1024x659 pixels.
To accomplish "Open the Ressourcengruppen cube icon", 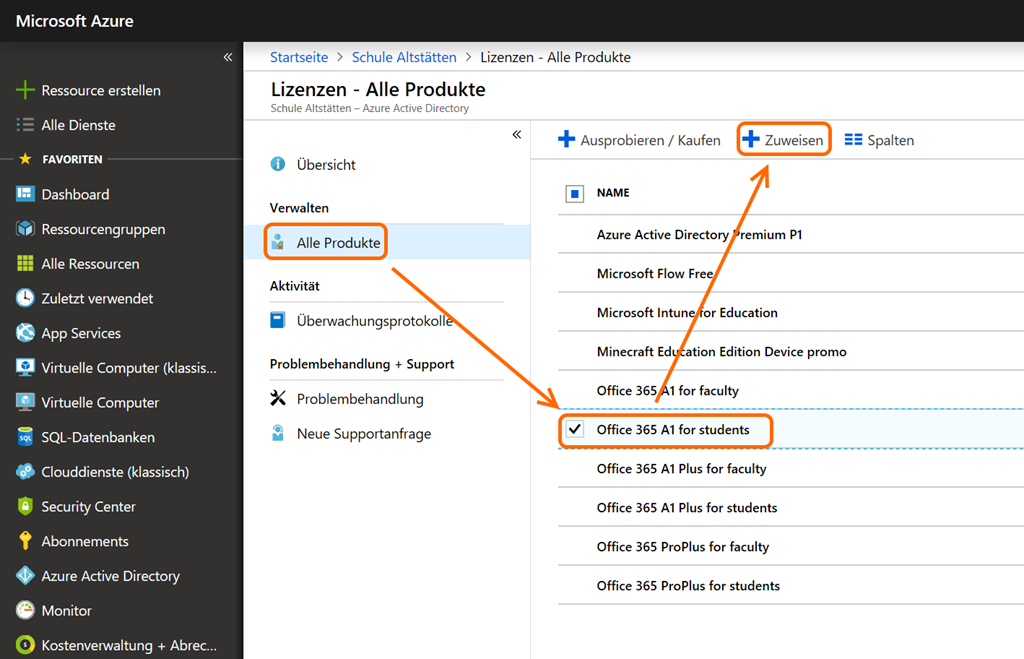I will (25, 229).
